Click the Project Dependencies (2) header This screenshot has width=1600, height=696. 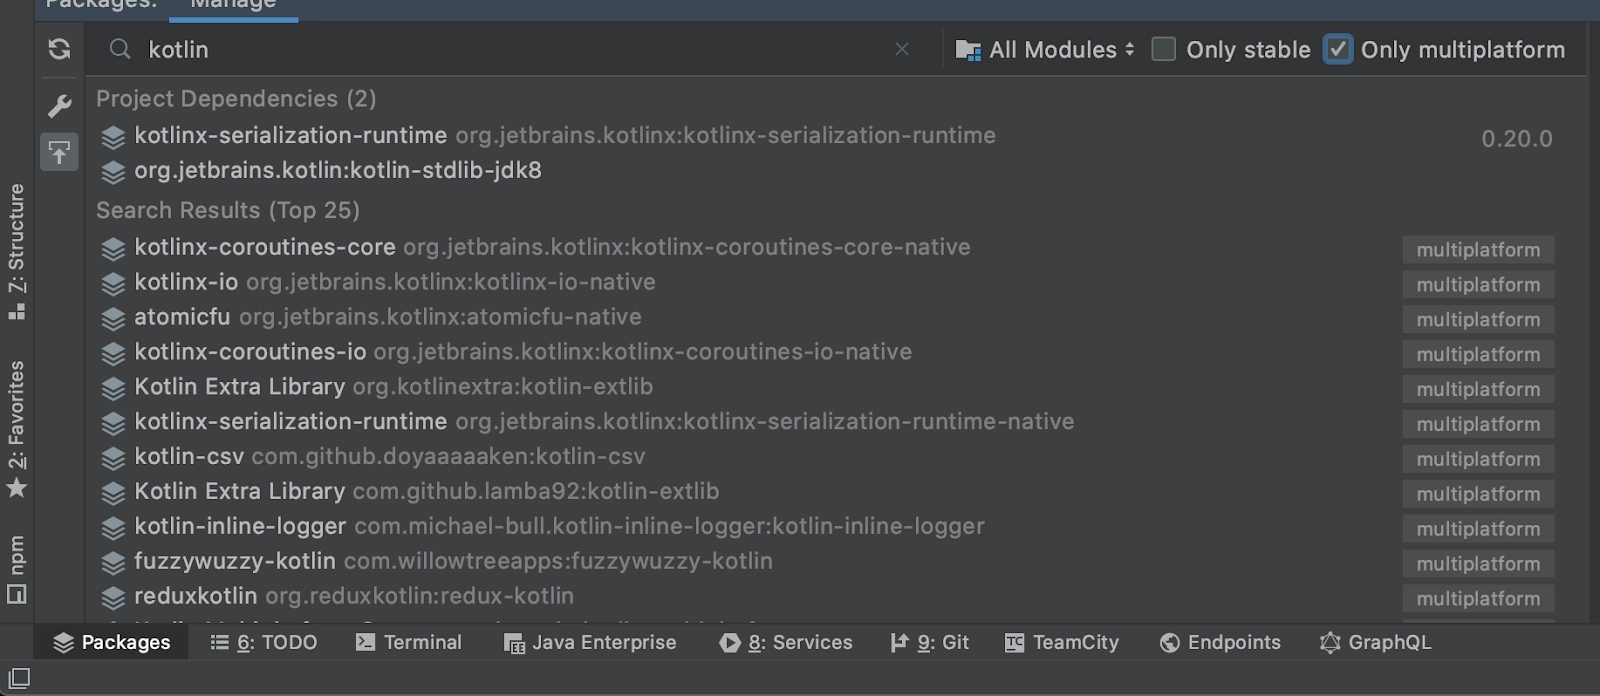pos(236,99)
